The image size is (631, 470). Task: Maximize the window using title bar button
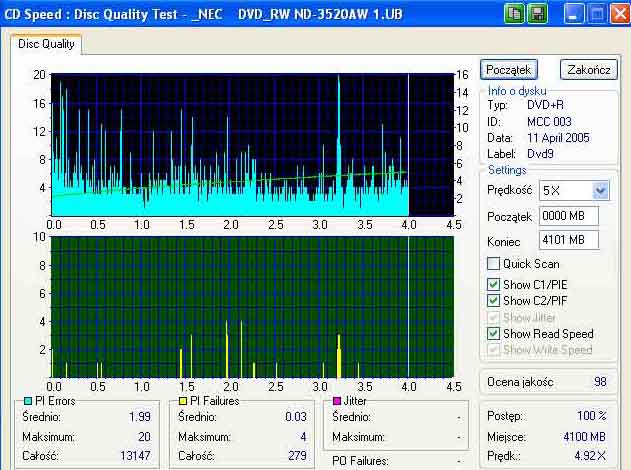[x=597, y=14]
